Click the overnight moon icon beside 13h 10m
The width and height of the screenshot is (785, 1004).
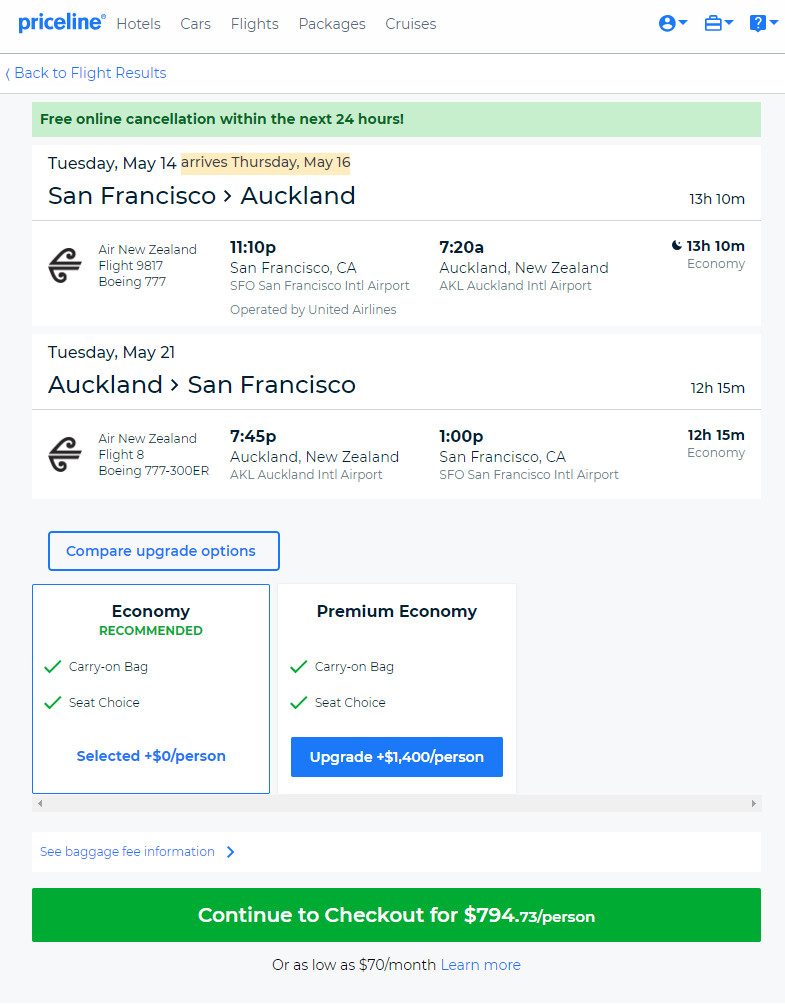[x=677, y=245]
